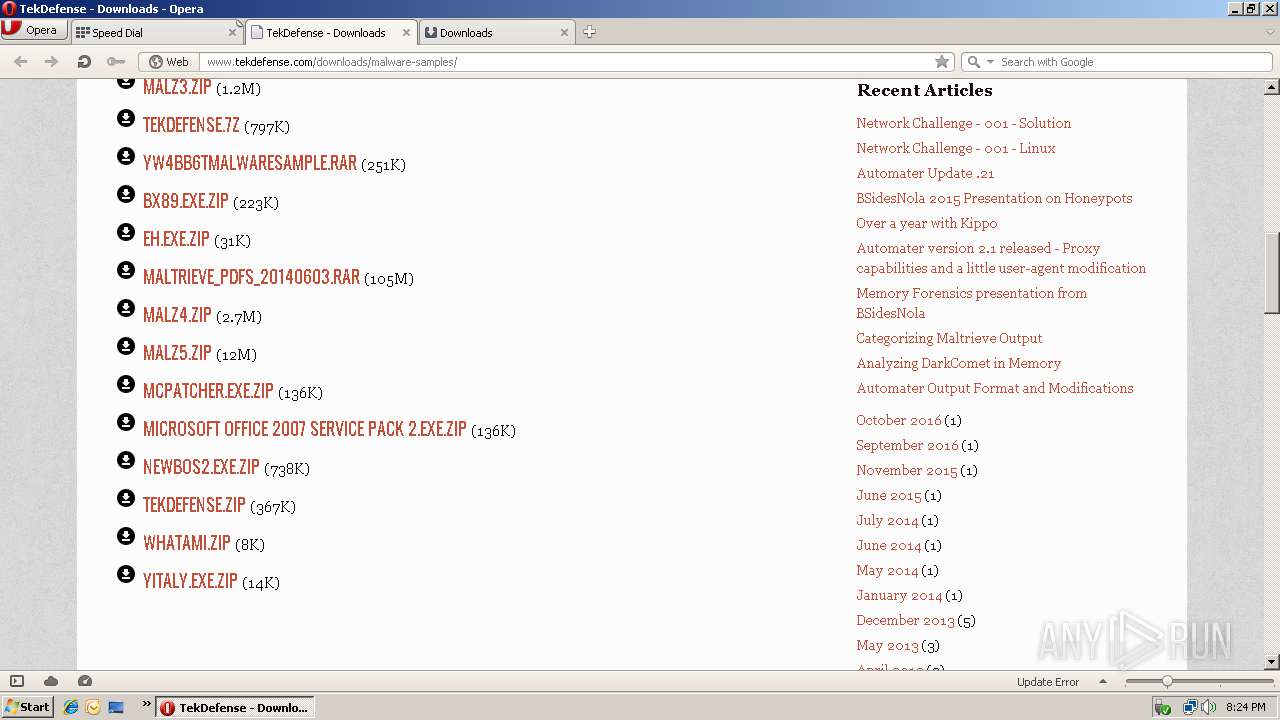Click the Update Error status text
The height and width of the screenshot is (720, 1280).
coord(1047,682)
